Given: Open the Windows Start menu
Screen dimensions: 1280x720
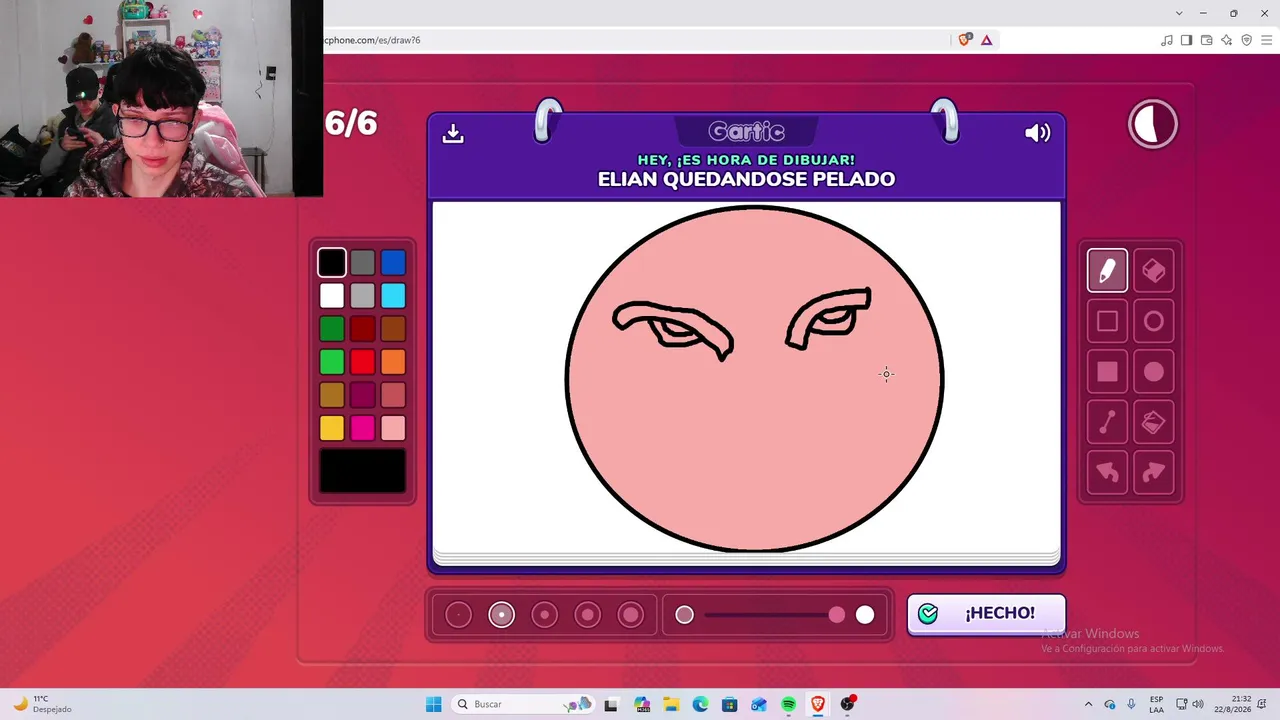Looking at the screenshot, I should pos(433,704).
